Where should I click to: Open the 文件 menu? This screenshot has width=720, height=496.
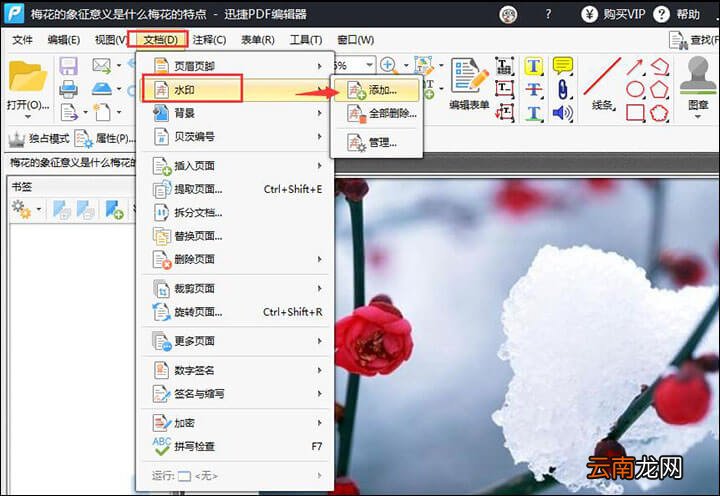point(22,40)
